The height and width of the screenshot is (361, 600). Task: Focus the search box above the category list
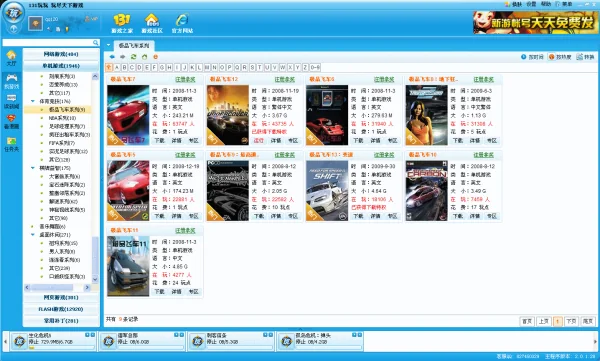click(47, 42)
